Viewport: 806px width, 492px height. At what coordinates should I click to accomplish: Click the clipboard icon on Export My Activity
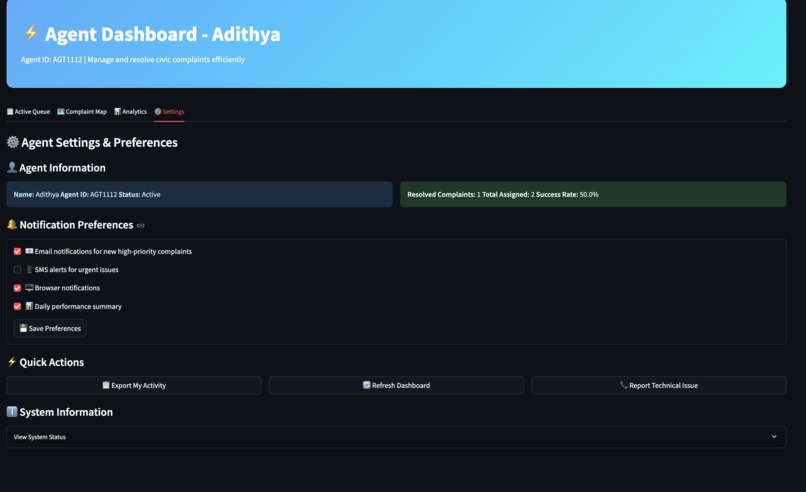106,385
